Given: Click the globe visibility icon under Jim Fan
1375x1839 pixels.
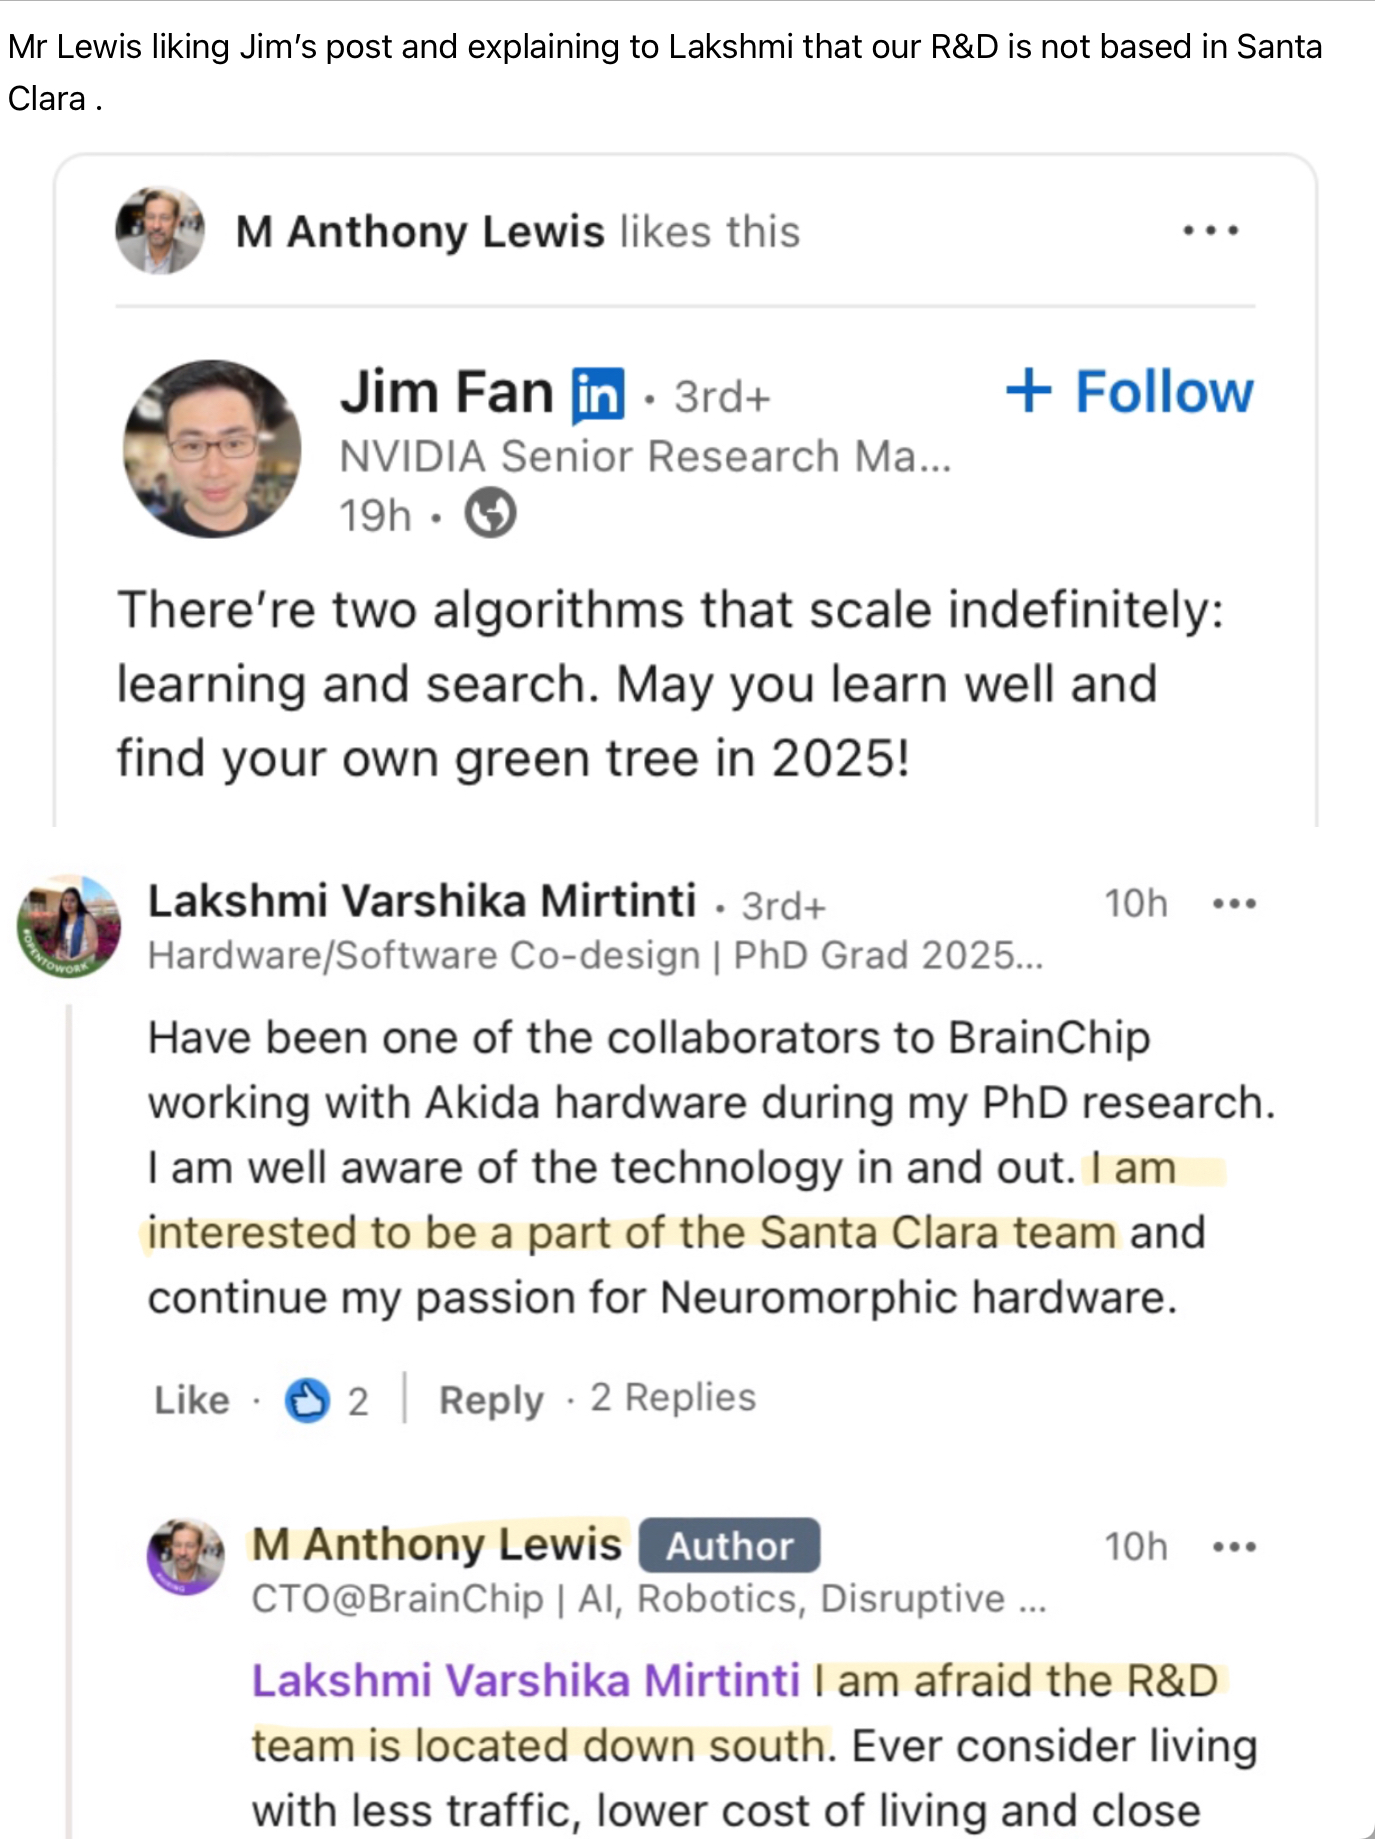Looking at the screenshot, I should [490, 514].
